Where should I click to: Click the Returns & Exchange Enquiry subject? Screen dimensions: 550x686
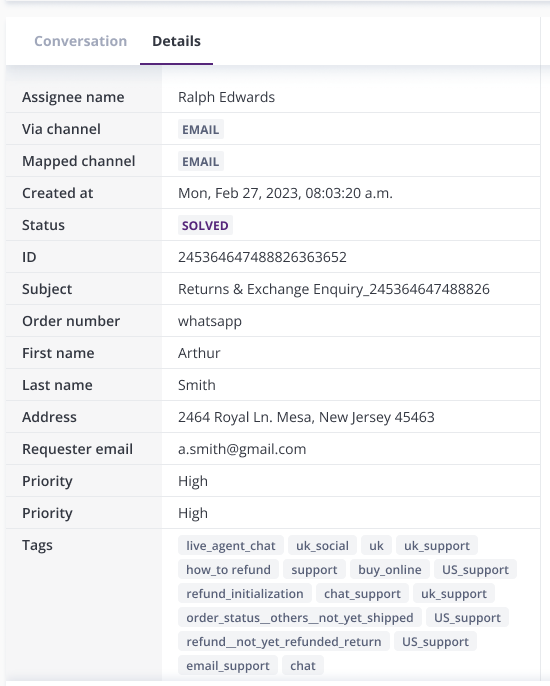point(334,289)
